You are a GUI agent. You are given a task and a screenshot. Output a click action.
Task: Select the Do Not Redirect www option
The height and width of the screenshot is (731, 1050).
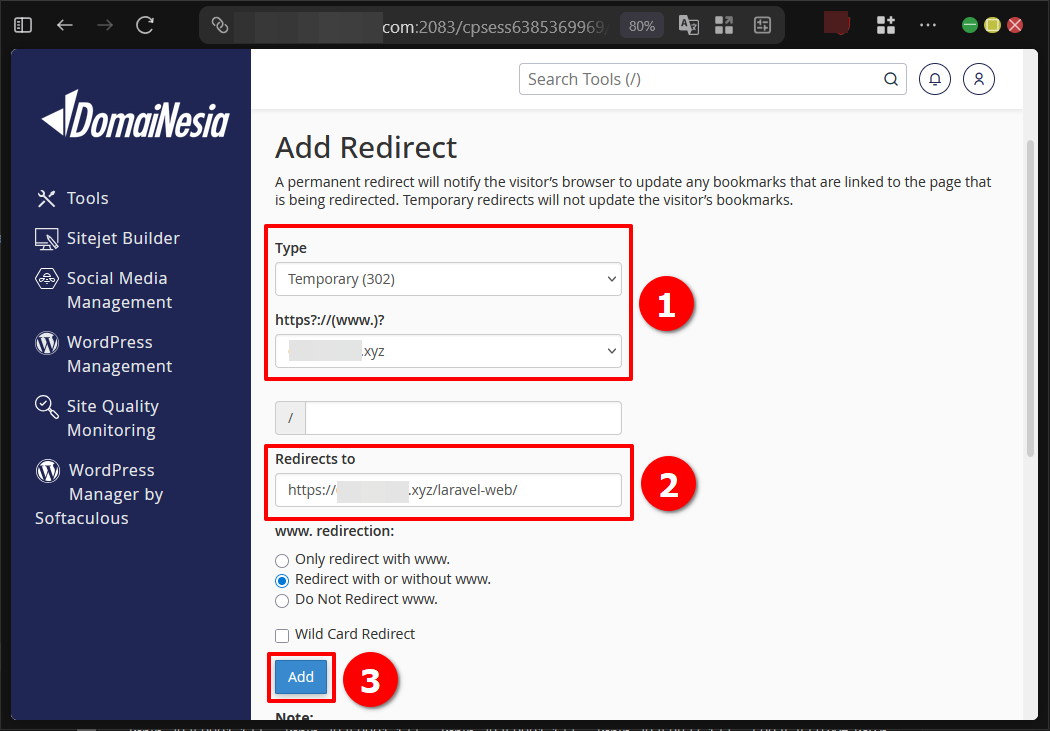[x=281, y=599]
